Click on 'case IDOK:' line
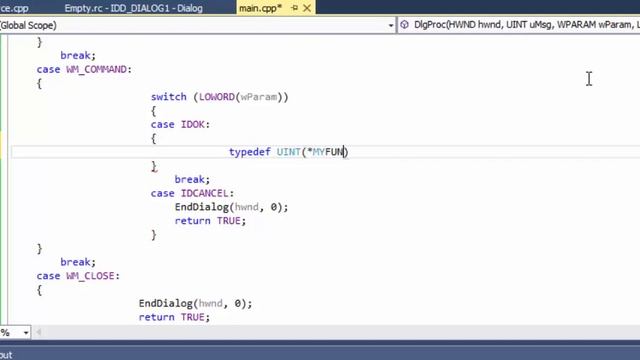The image size is (640, 360). [180, 124]
